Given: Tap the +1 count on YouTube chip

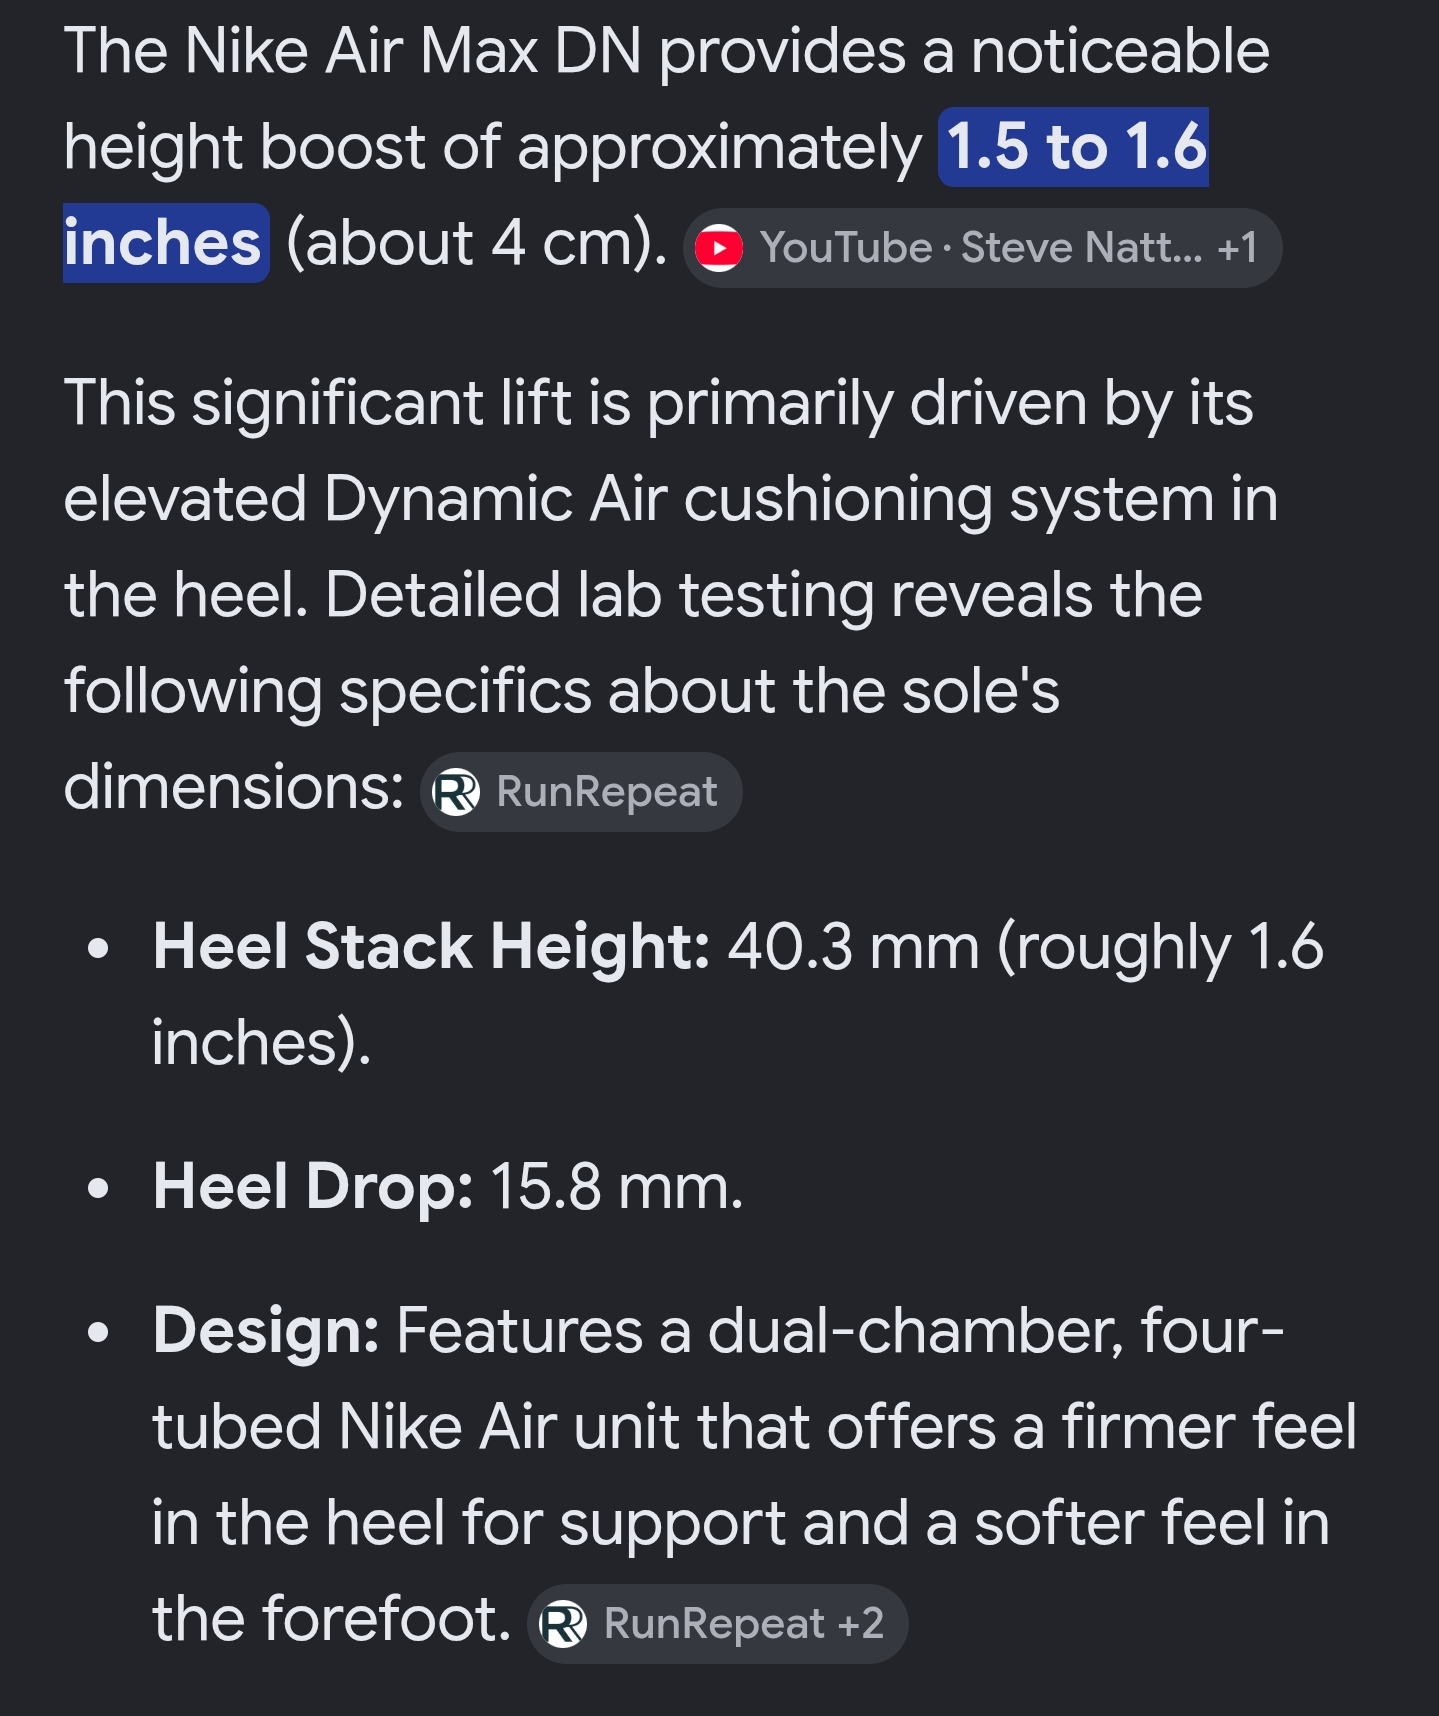Looking at the screenshot, I should point(1237,248).
